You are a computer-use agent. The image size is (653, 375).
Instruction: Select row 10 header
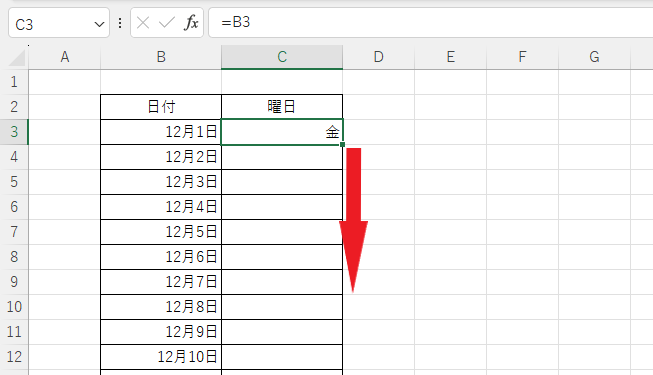(14, 307)
